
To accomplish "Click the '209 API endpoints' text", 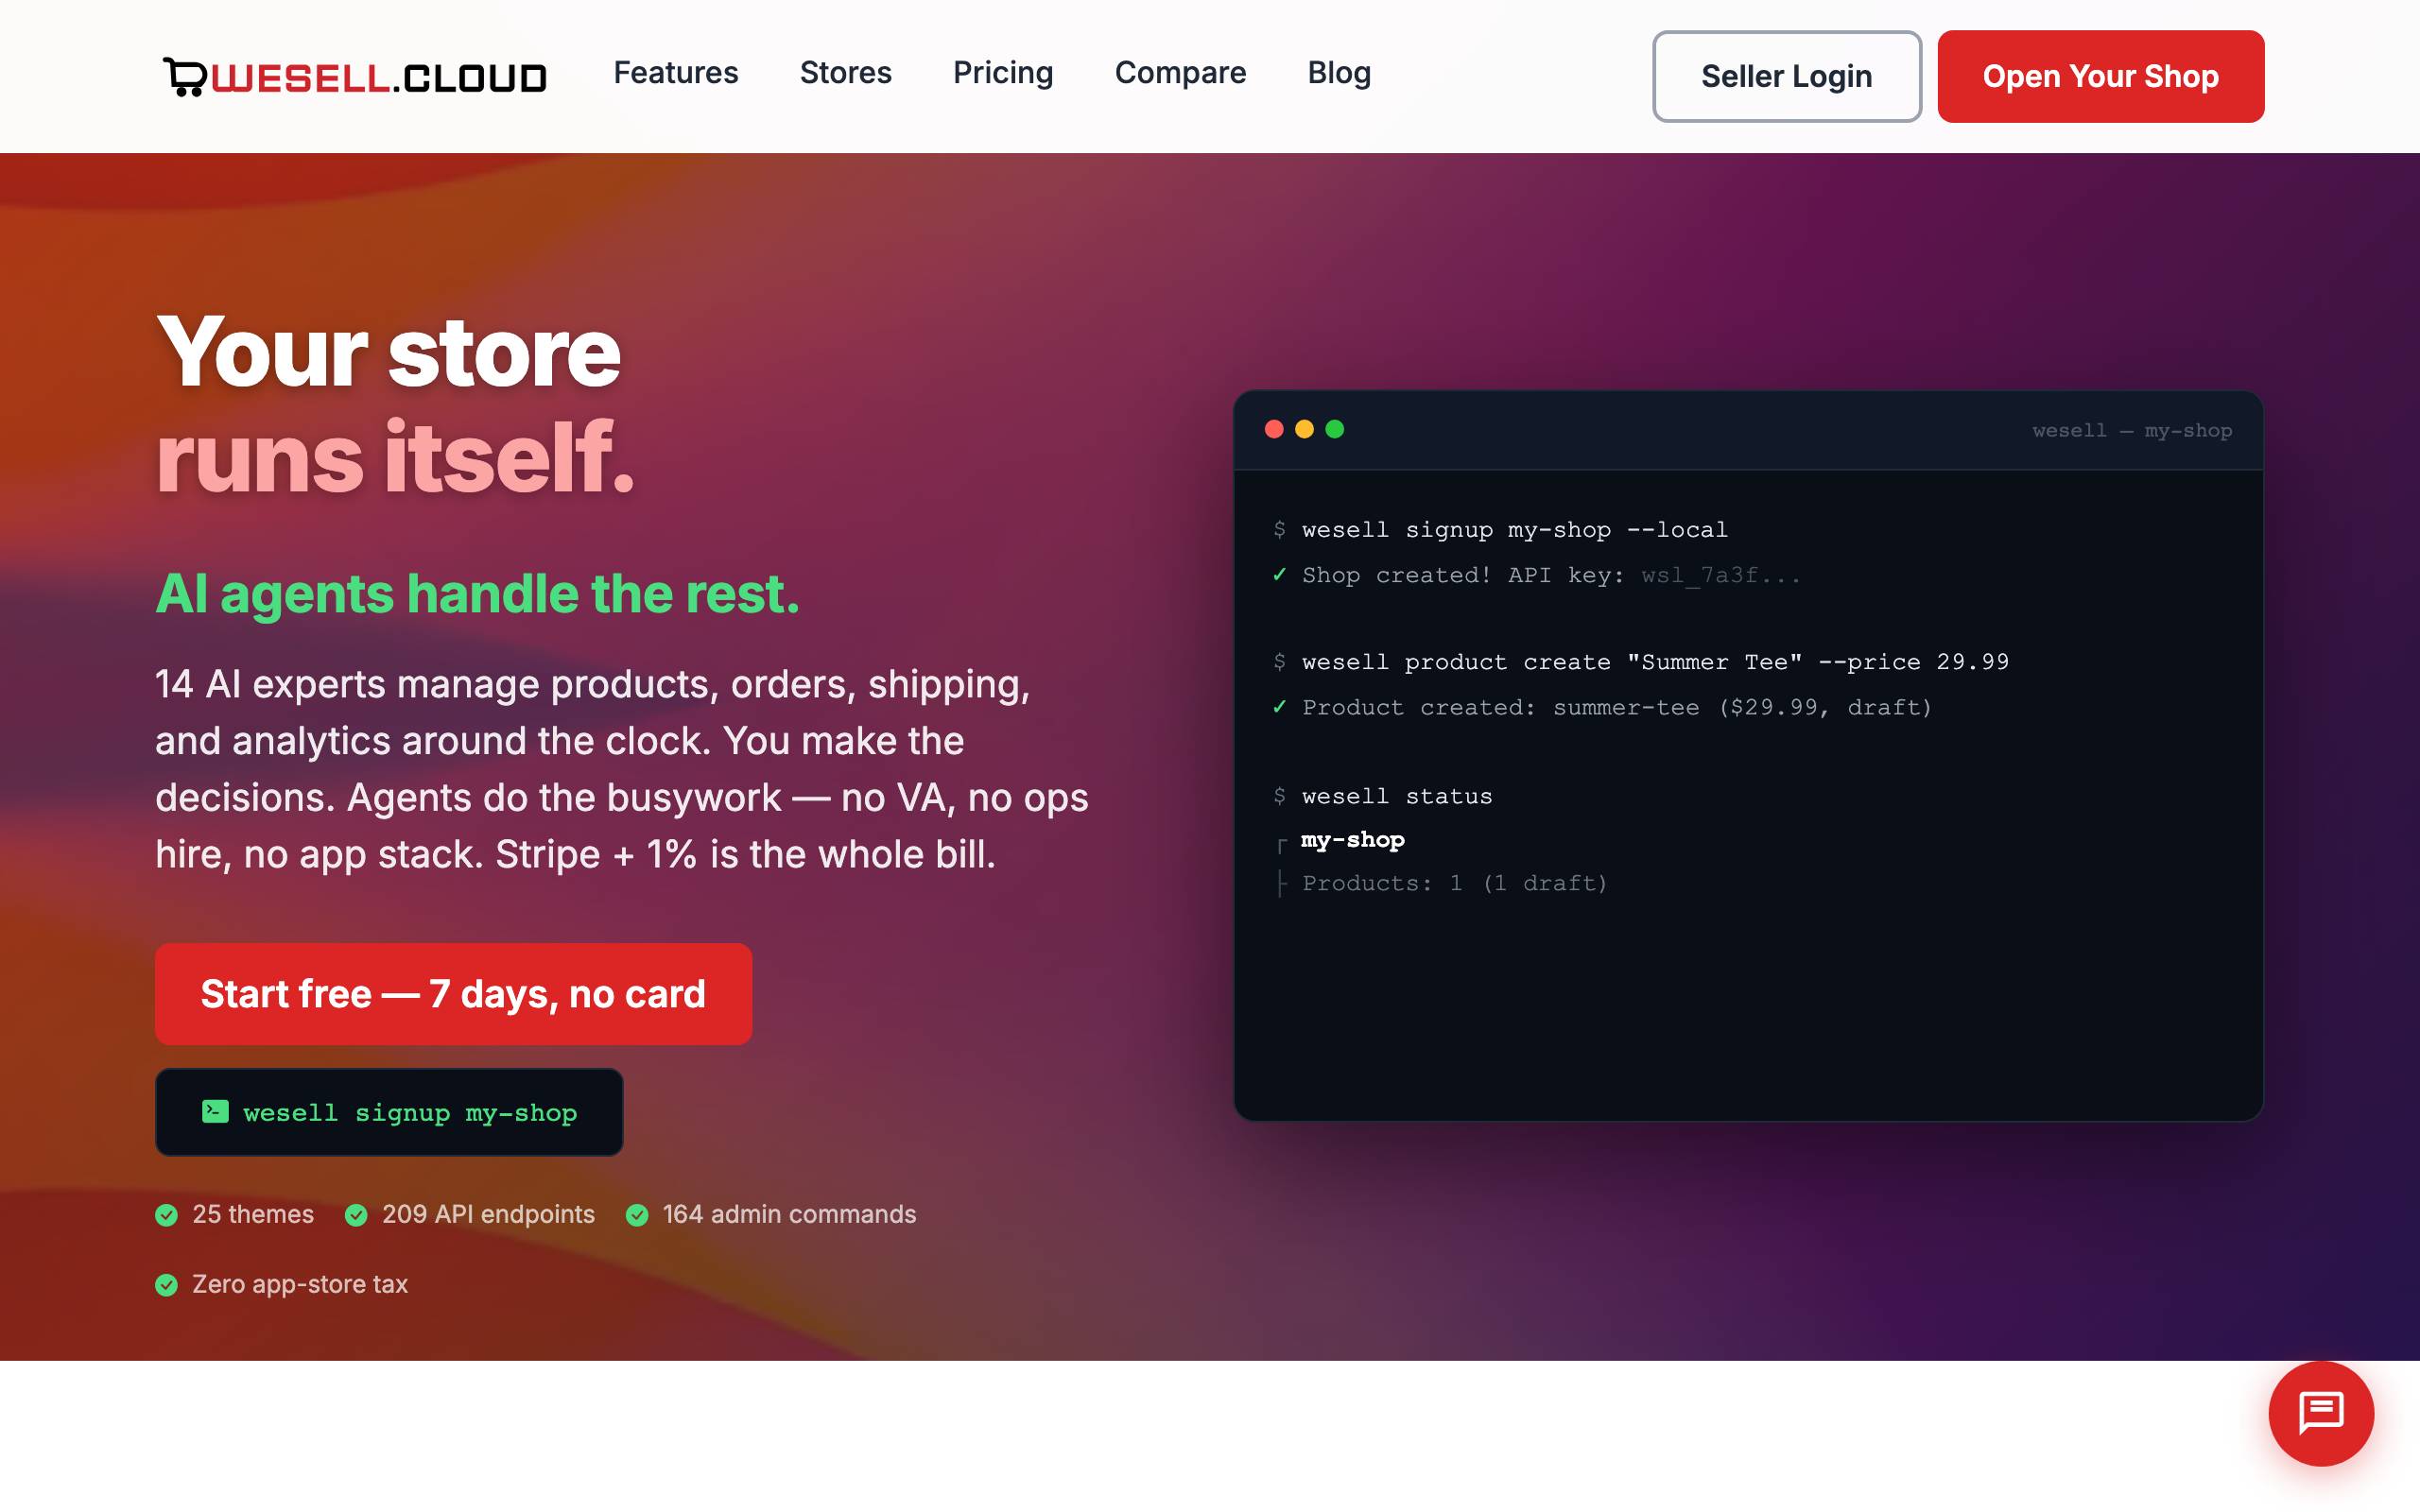I will [x=488, y=1214].
